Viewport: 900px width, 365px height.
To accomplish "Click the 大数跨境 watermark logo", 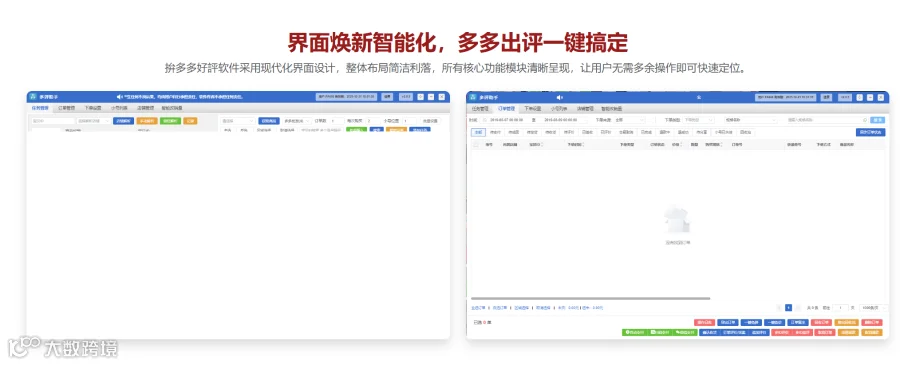I will [62, 348].
